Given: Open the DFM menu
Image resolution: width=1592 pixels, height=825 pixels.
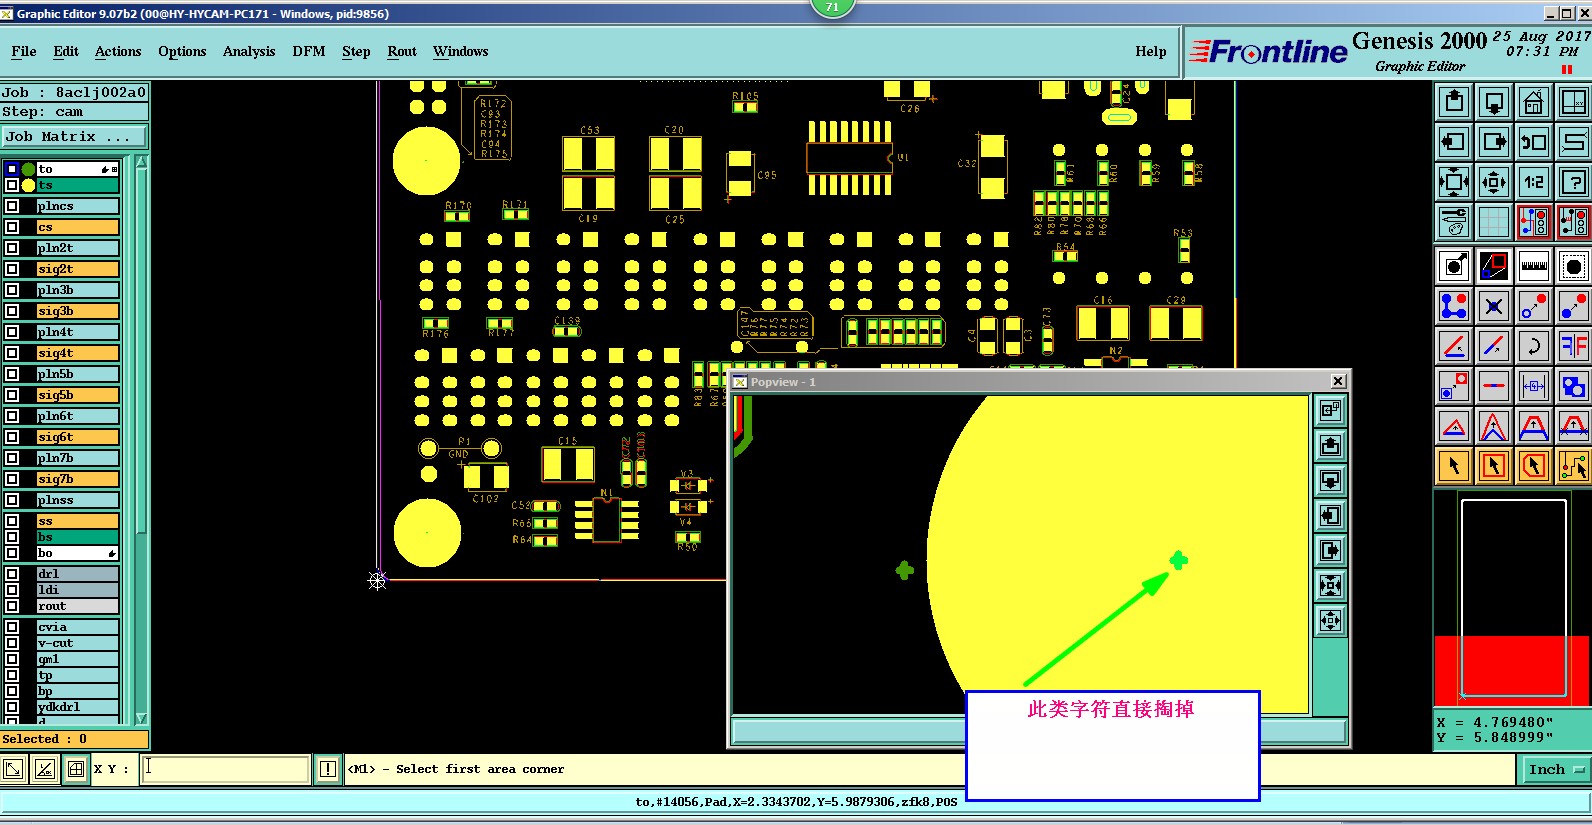Looking at the screenshot, I should pos(309,51).
